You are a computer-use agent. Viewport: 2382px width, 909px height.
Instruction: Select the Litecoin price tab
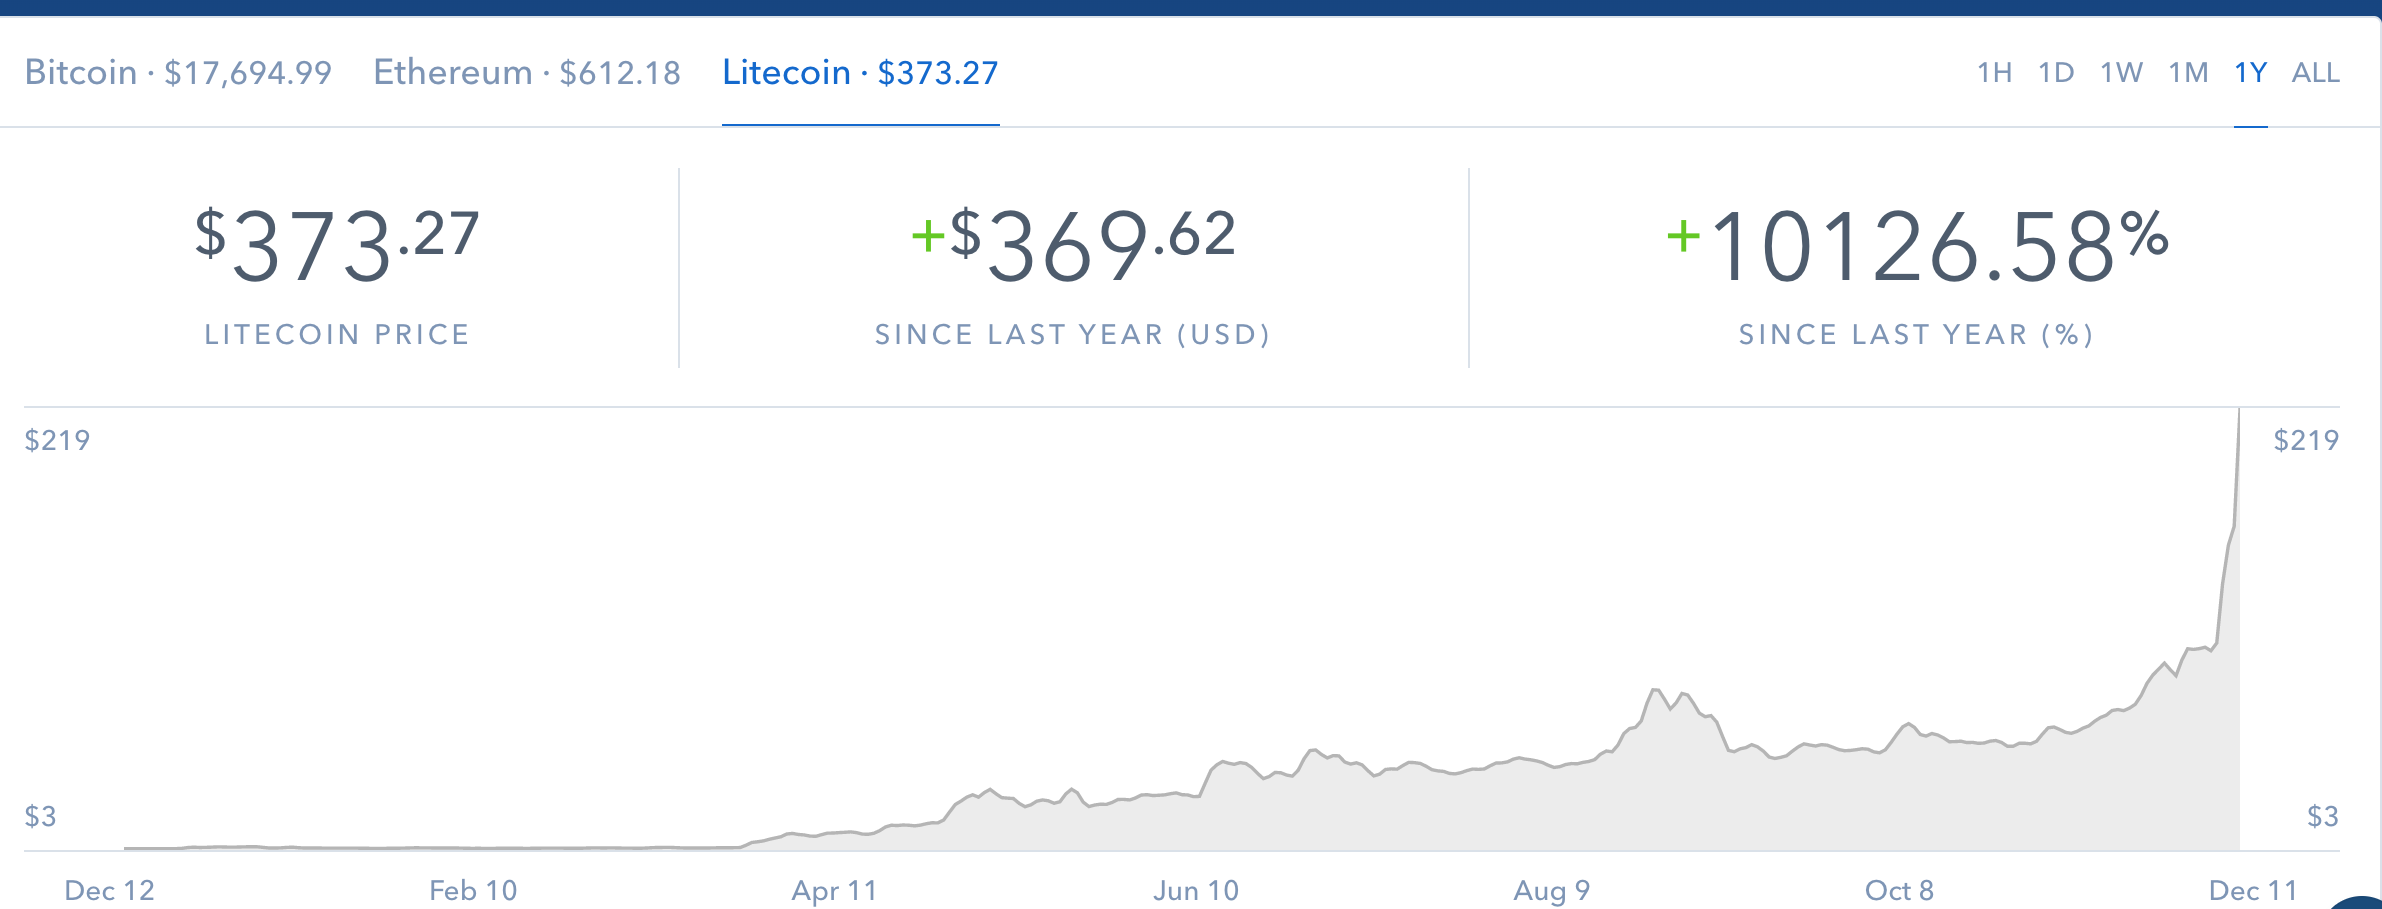coord(860,73)
